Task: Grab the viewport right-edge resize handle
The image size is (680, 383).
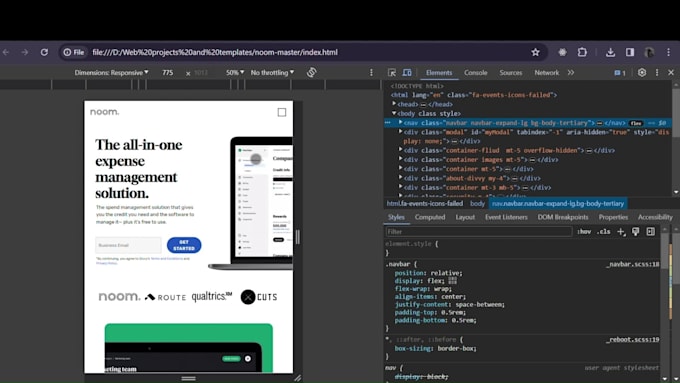Action: coord(298,237)
